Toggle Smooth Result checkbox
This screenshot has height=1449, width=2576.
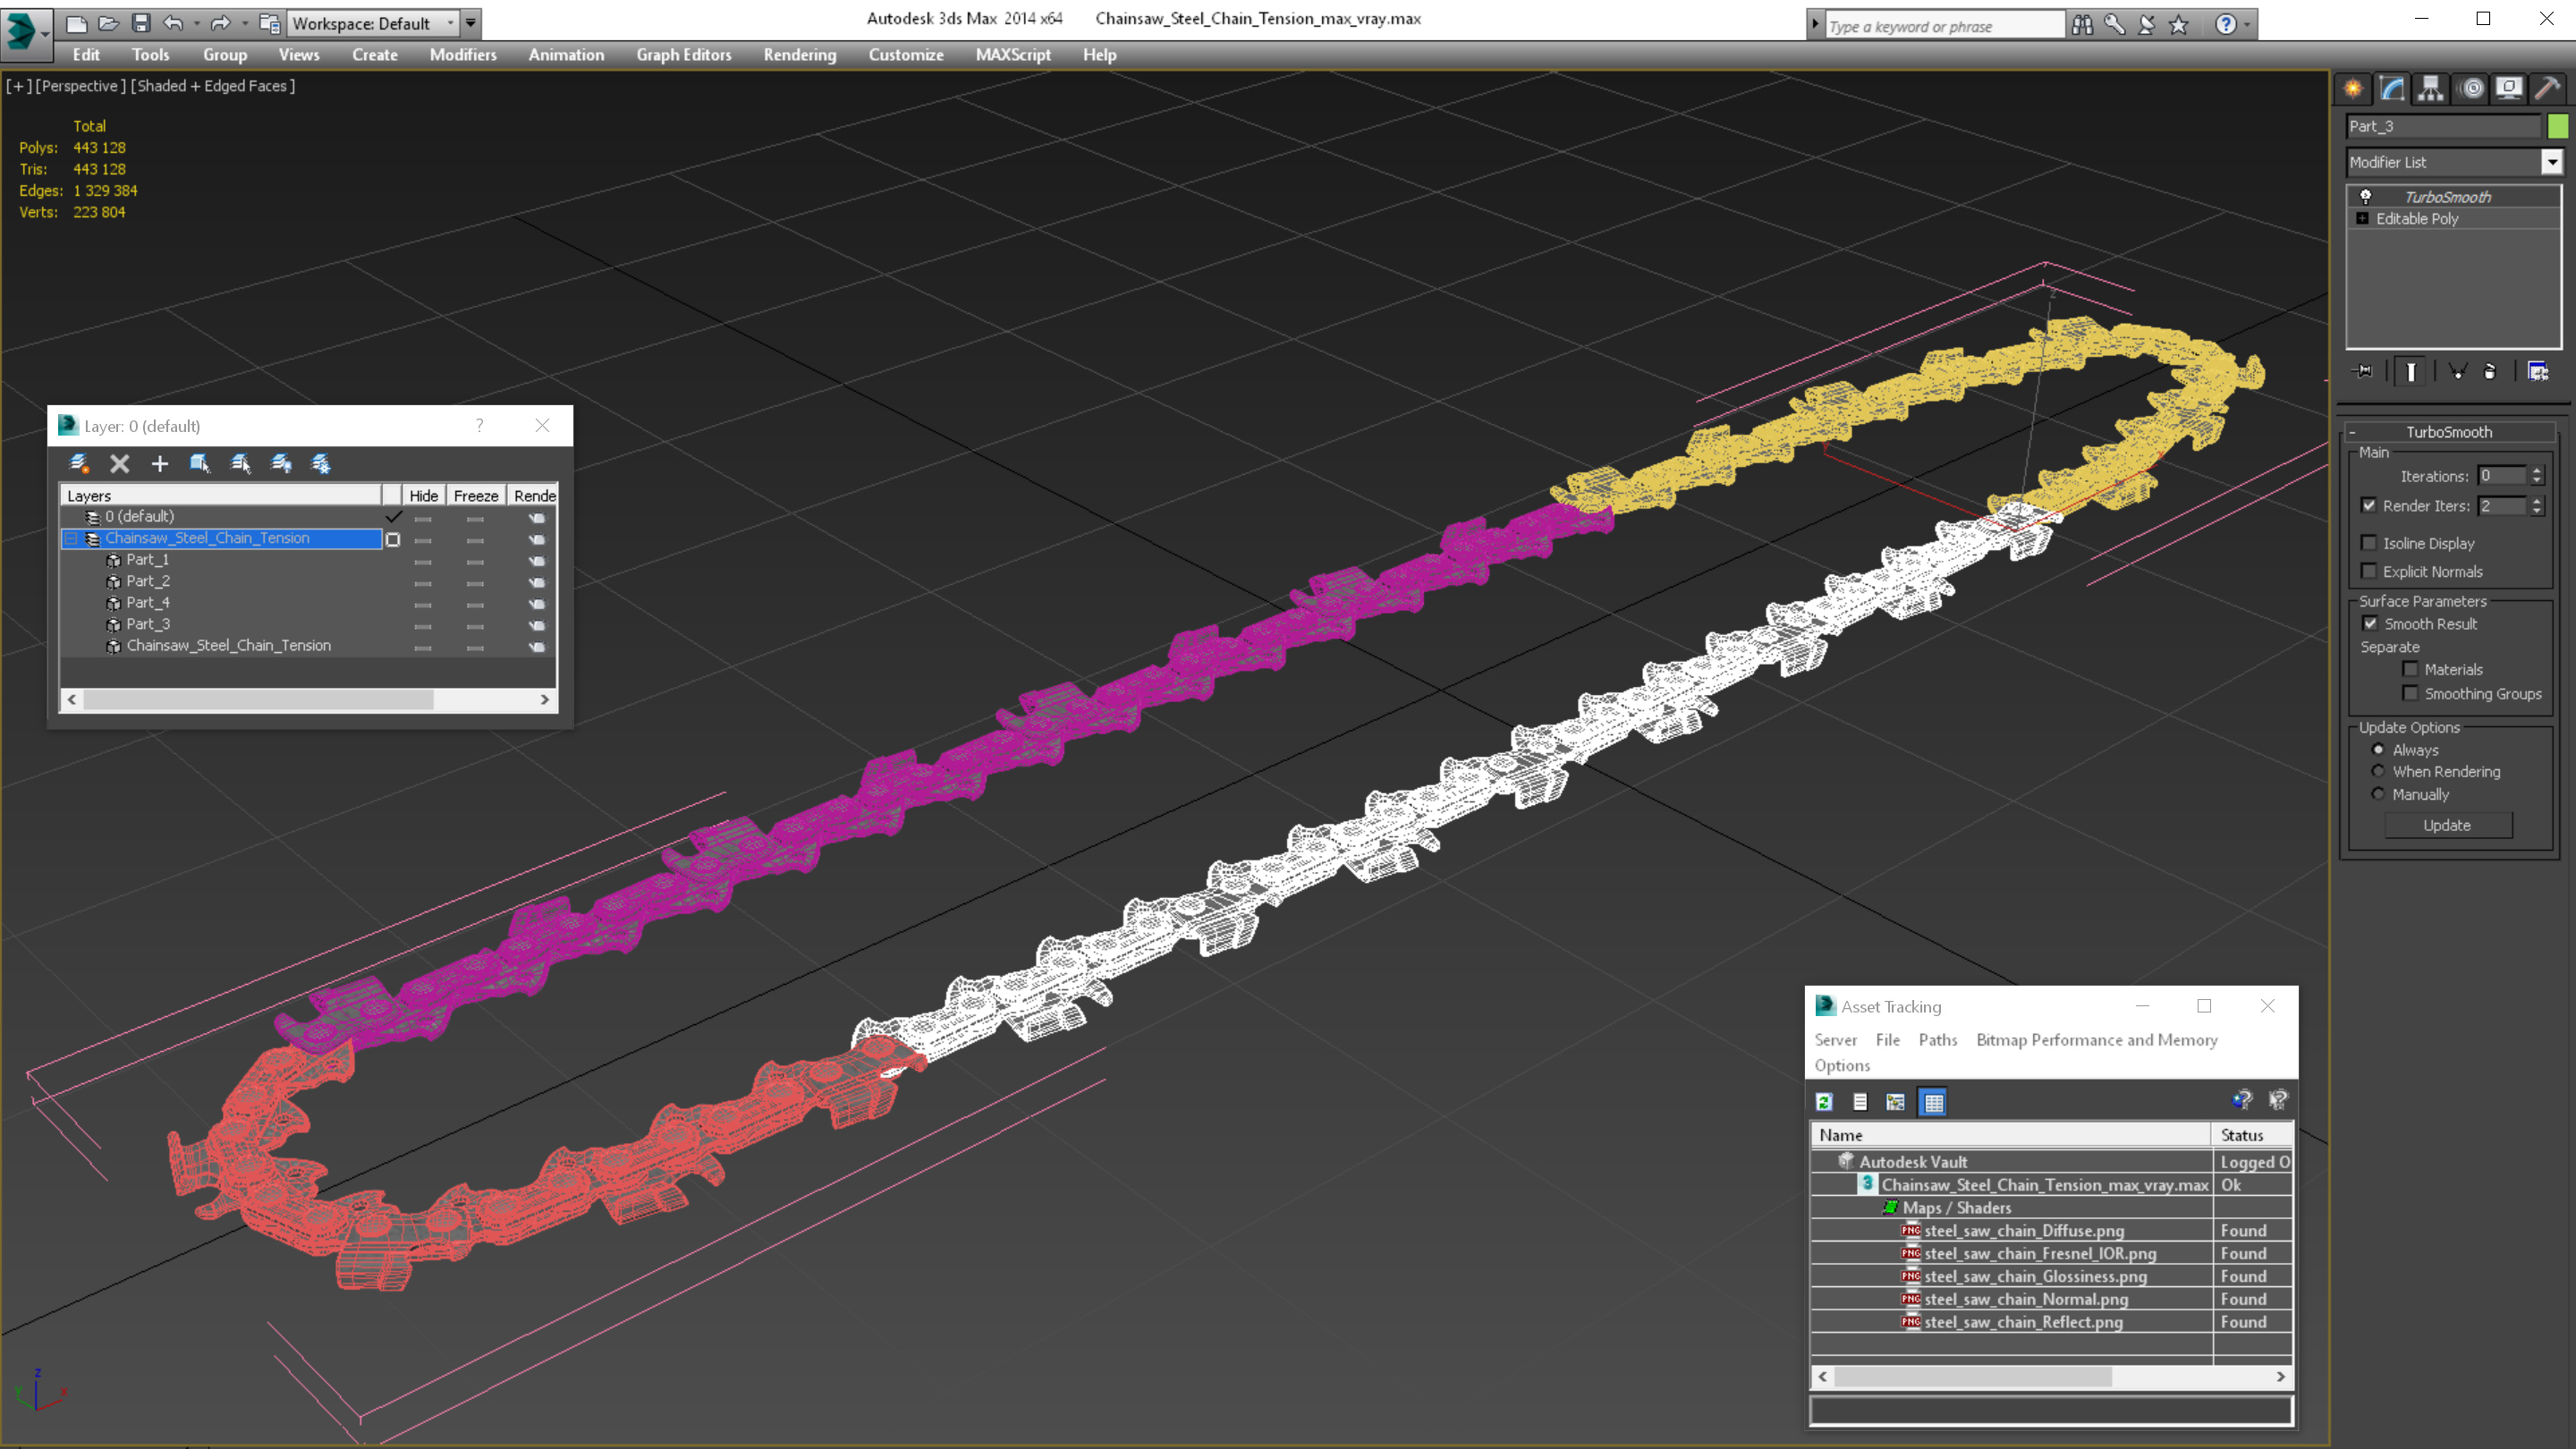pyautogui.click(x=2370, y=623)
